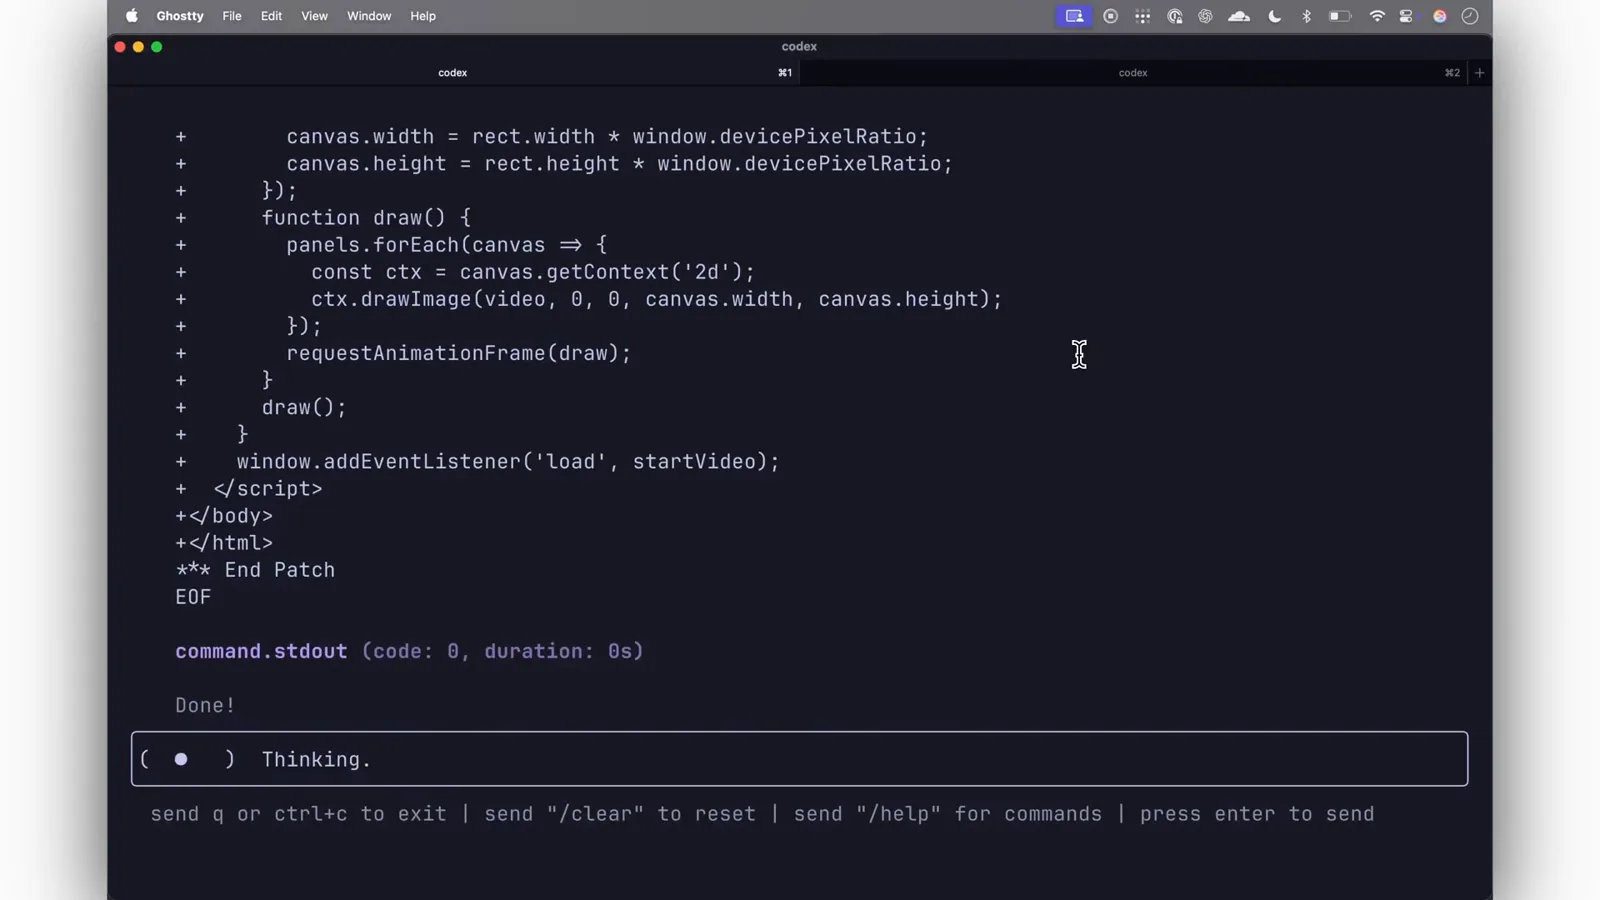The width and height of the screenshot is (1600, 900).
Task: Open the Ghostty application menu
Action: click(180, 16)
